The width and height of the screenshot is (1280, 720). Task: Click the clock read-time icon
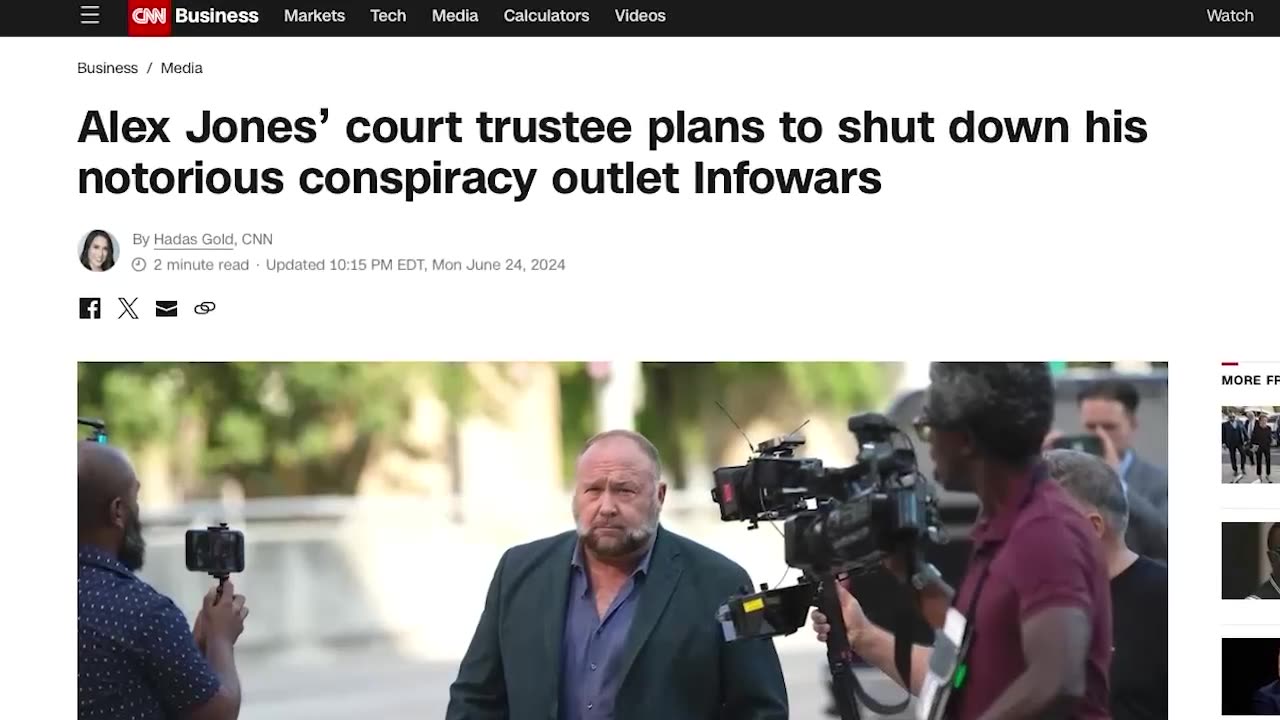(x=139, y=265)
